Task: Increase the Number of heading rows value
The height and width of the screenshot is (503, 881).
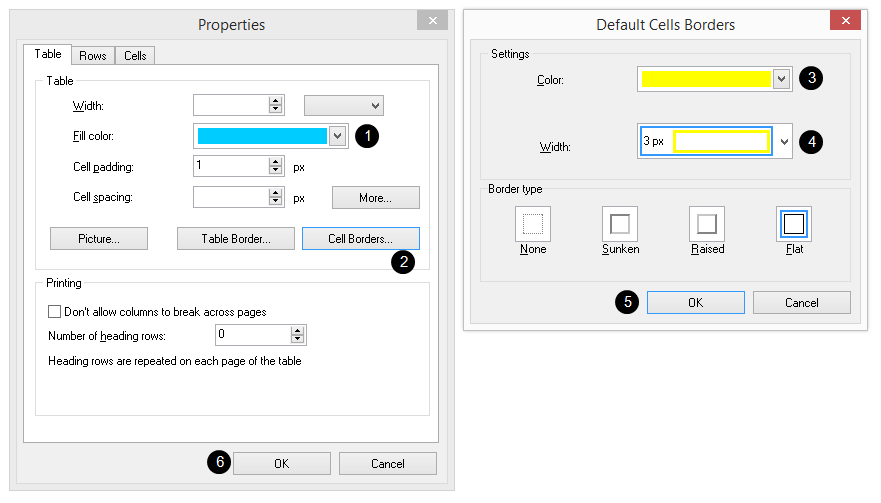Action: 297,330
